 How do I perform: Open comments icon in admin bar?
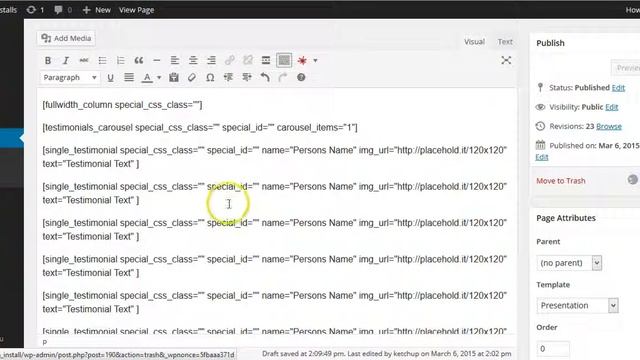point(63,9)
